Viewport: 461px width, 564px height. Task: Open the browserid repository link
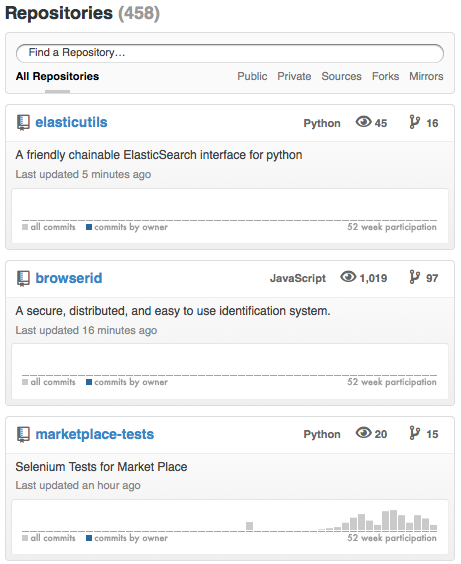(x=69, y=278)
